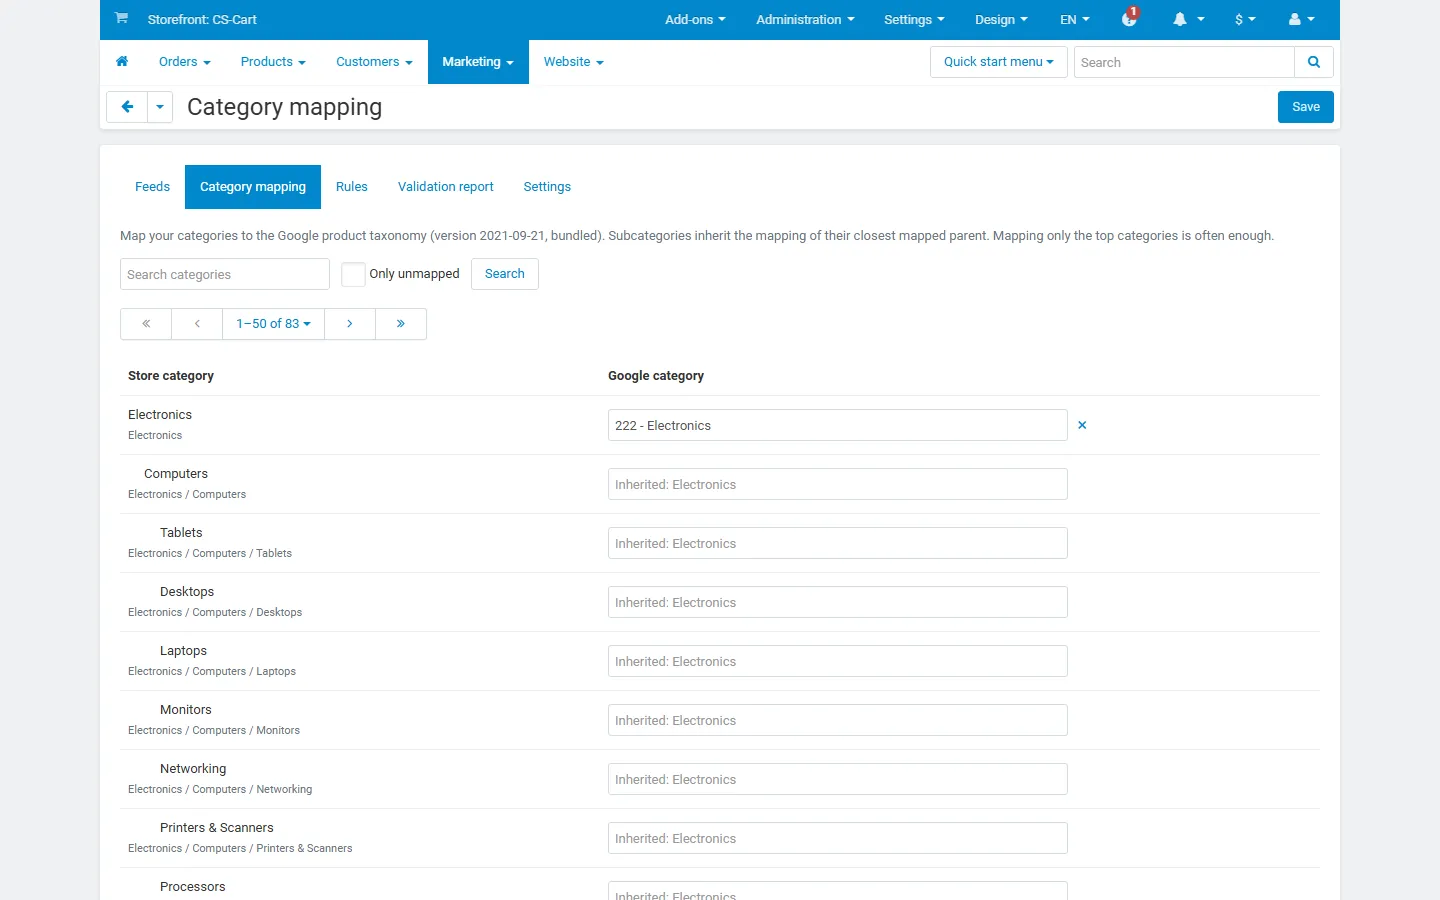Click the Processors store category name
Screen dimensions: 1440x900
(x=193, y=887)
